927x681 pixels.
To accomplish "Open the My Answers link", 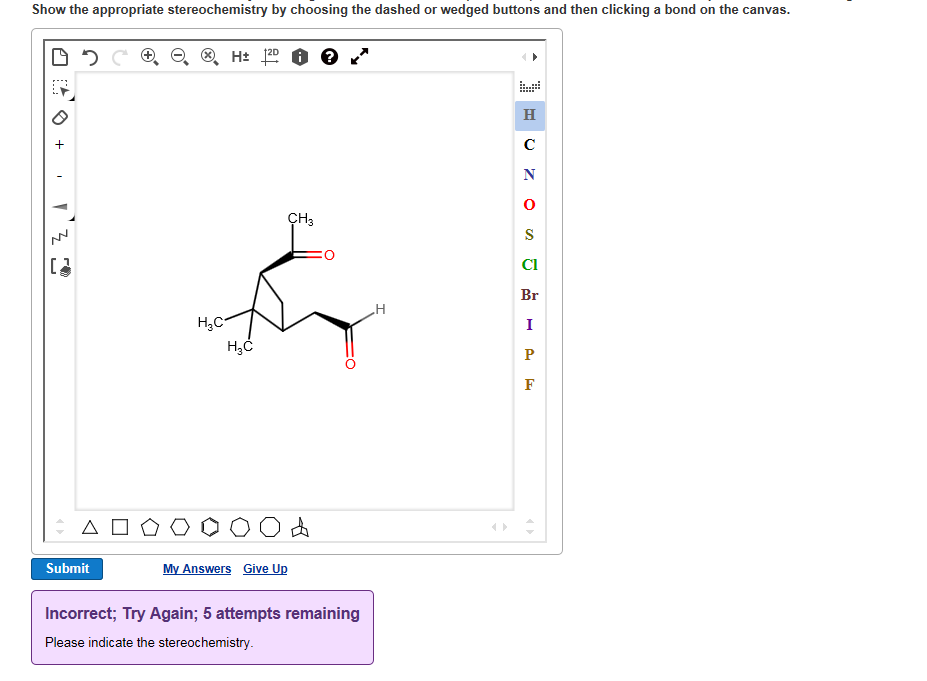I will tap(196, 568).
